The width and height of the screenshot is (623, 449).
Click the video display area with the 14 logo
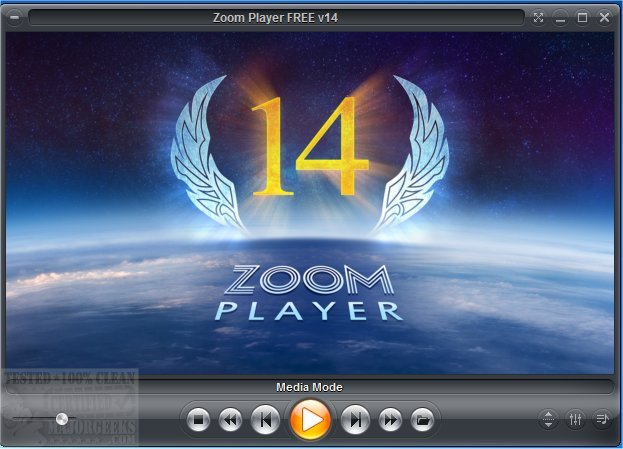pyautogui.click(x=310, y=203)
